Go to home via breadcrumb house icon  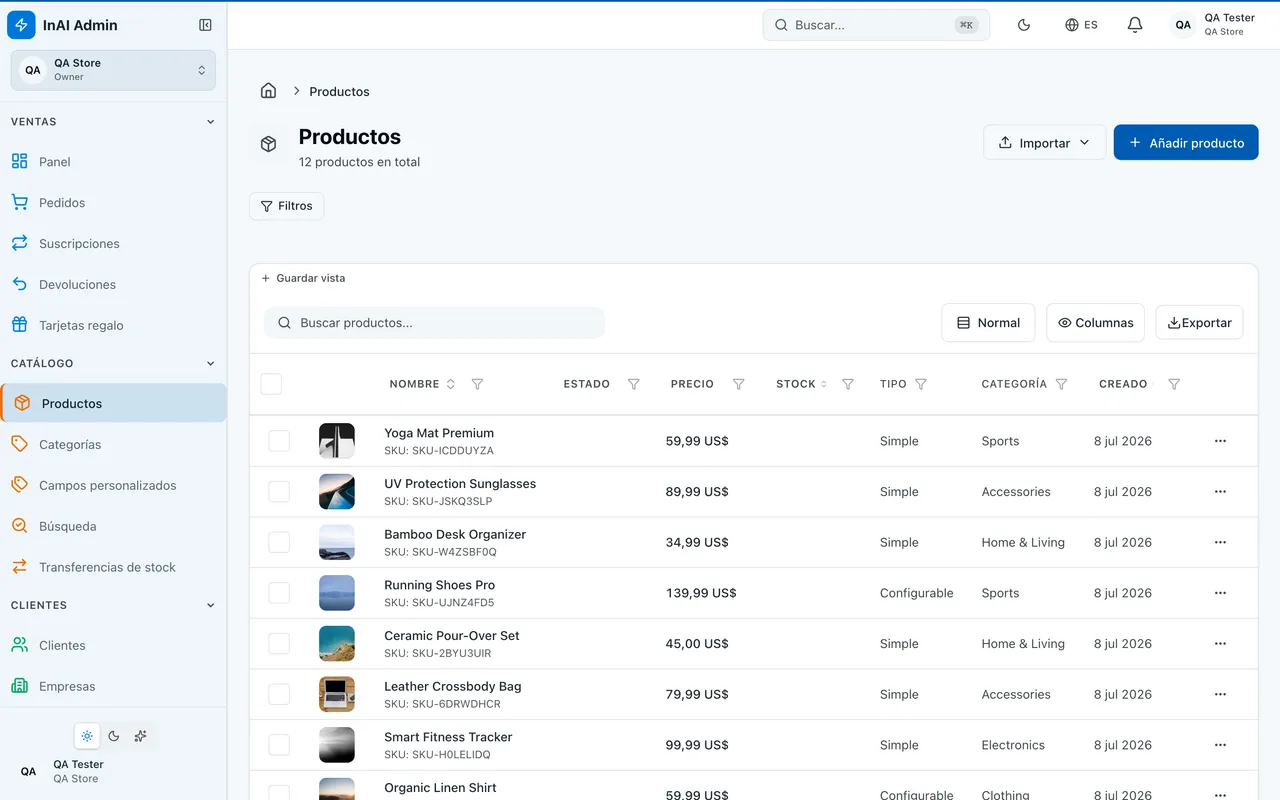pos(268,91)
